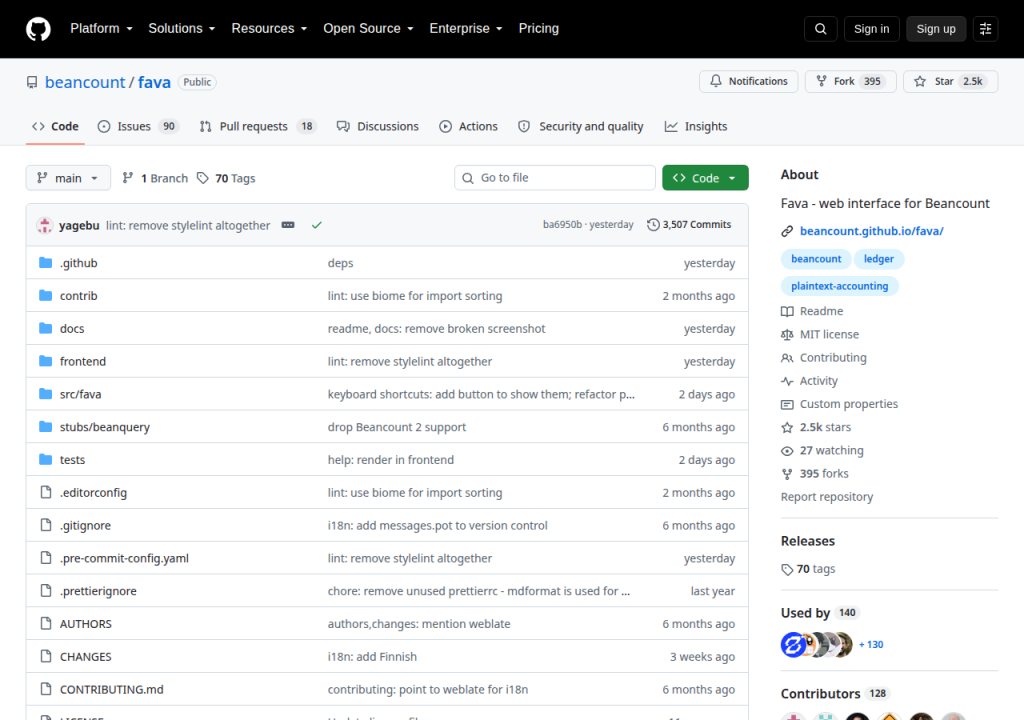
Task: Click the star icon beside 2.5k stars
Action: [787, 427]
